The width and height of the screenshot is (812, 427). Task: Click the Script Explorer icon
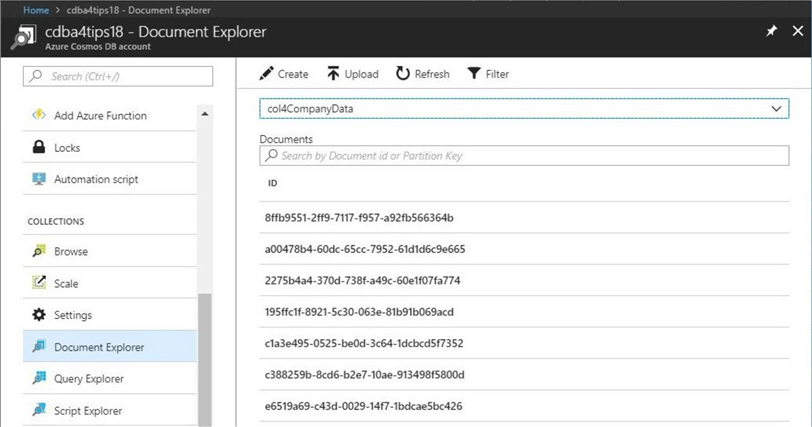(x=39, y=410)
